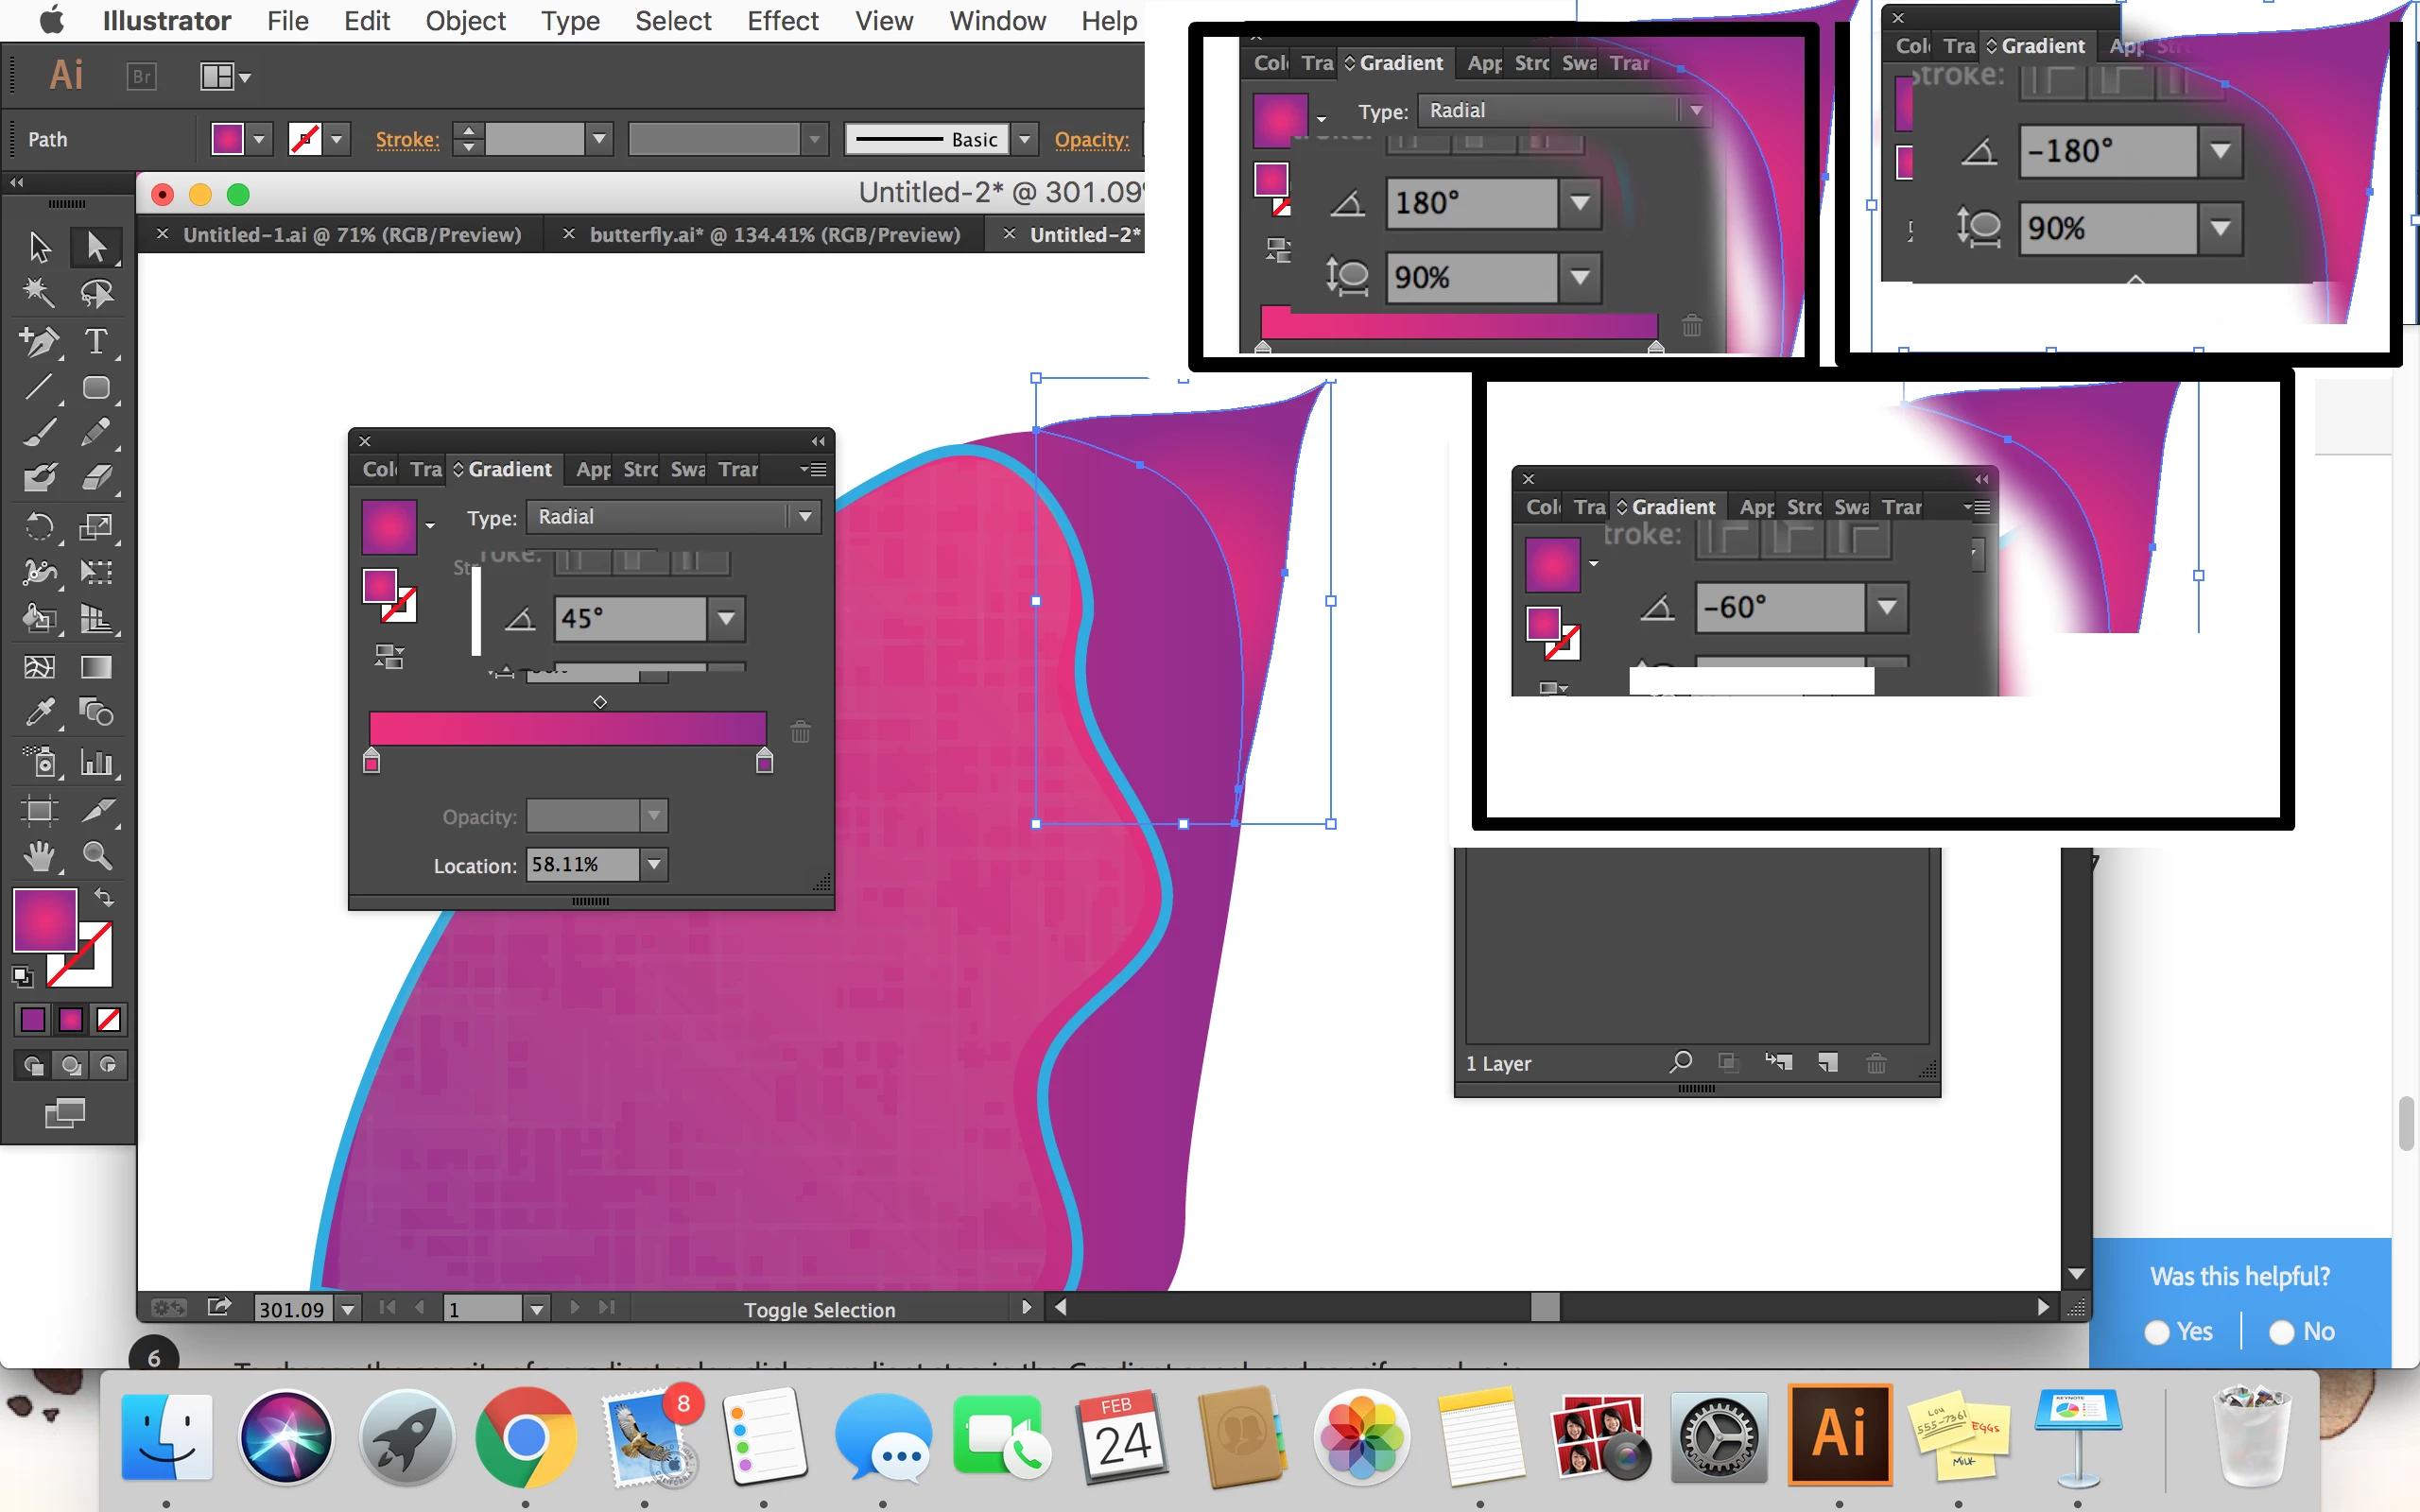Select No for Was this helpful
2420x1512 pixels.
(x=2281, y=1332)
